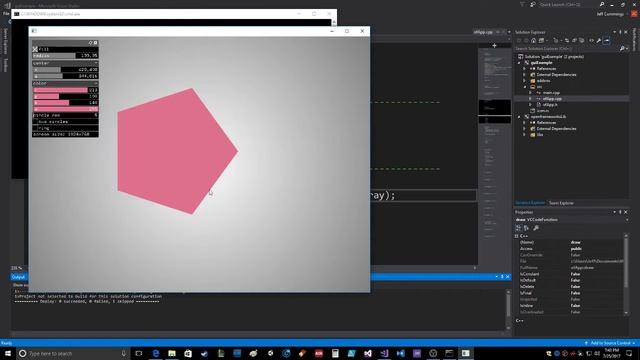This screenshot has width=640, height=360.
Task: Click the Collapse All icon in Solution Explorer toolbar
Action: [x=574, y=40]
